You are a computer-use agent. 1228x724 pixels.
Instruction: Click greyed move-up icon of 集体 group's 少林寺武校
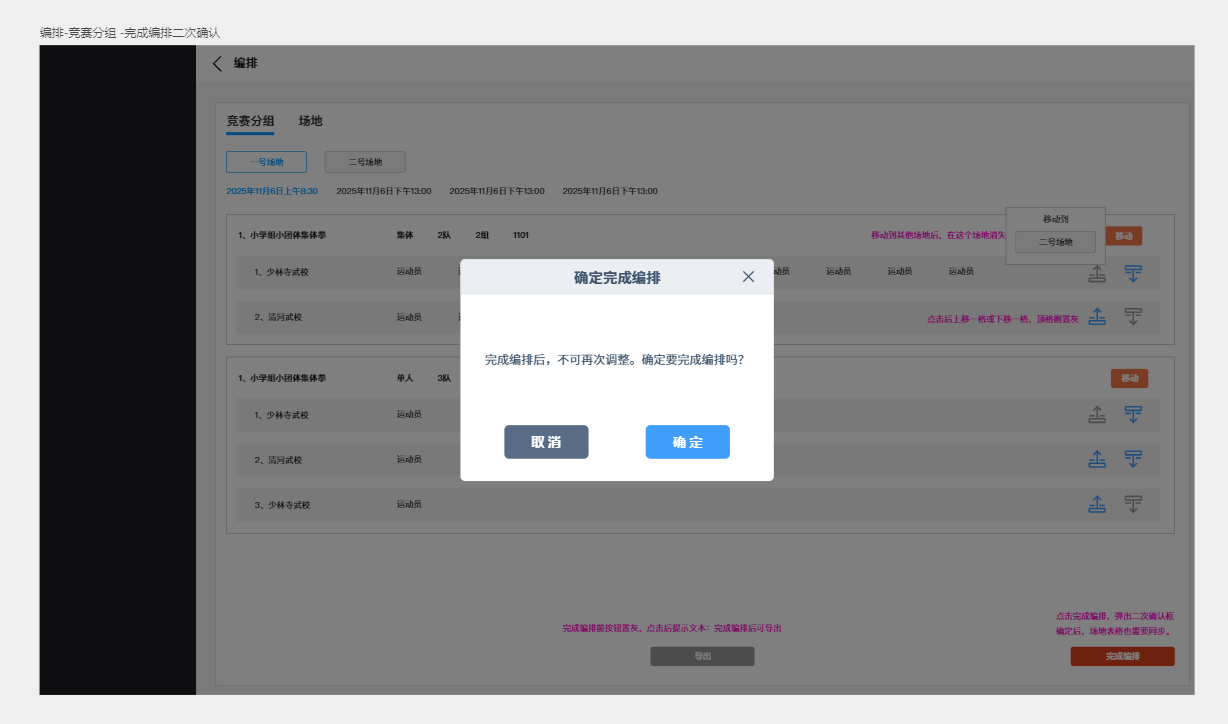point(1097,273)
